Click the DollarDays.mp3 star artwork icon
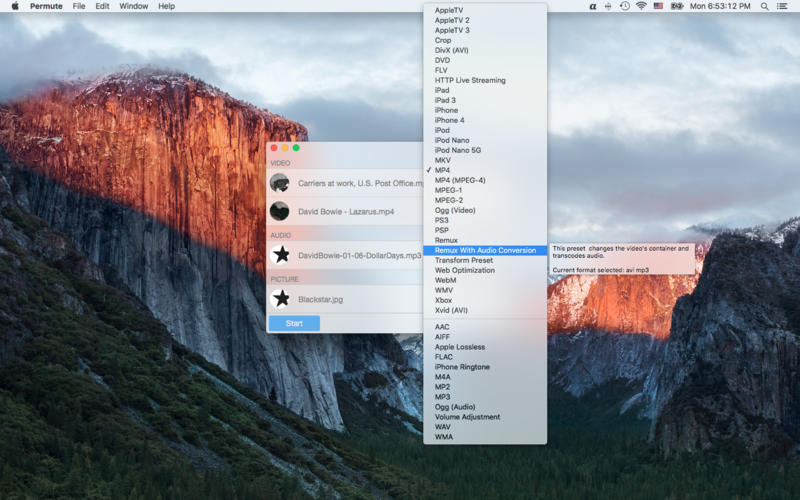Screen dimensions: 800x500 (x=281, y=255)
